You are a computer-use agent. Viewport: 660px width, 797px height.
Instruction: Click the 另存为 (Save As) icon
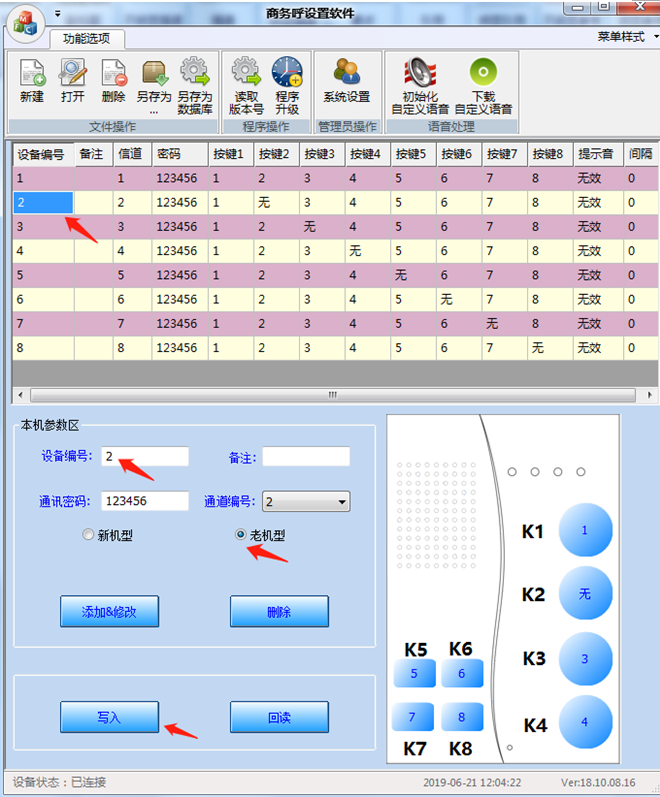point(154,75)
